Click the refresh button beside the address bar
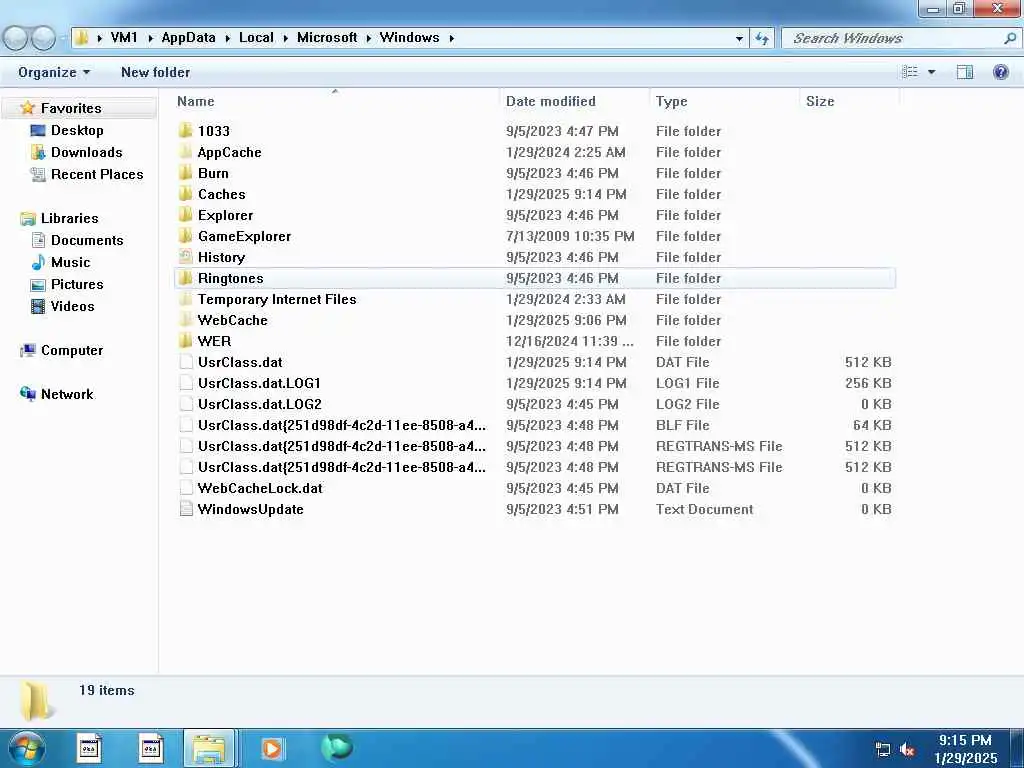This screenshot has width=1024, height=768. pyautogui.click(x=761, y=39)
